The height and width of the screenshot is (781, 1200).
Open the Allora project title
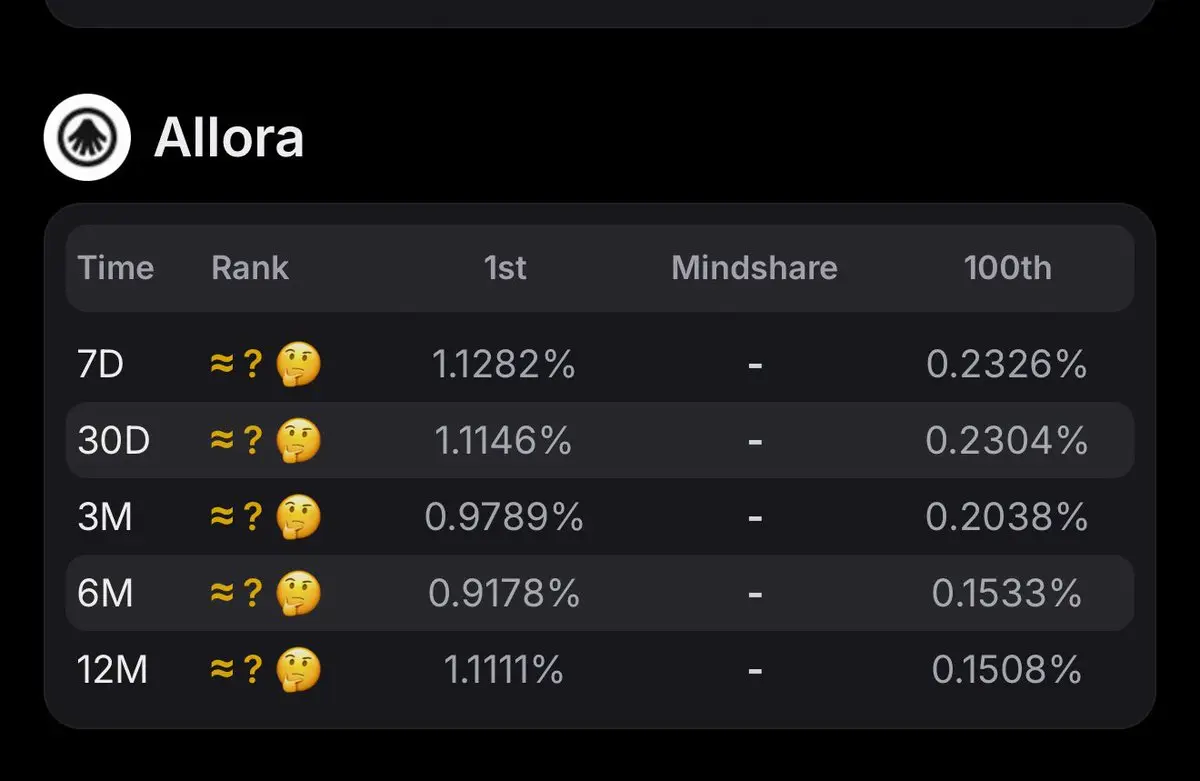tap(229, 138)
